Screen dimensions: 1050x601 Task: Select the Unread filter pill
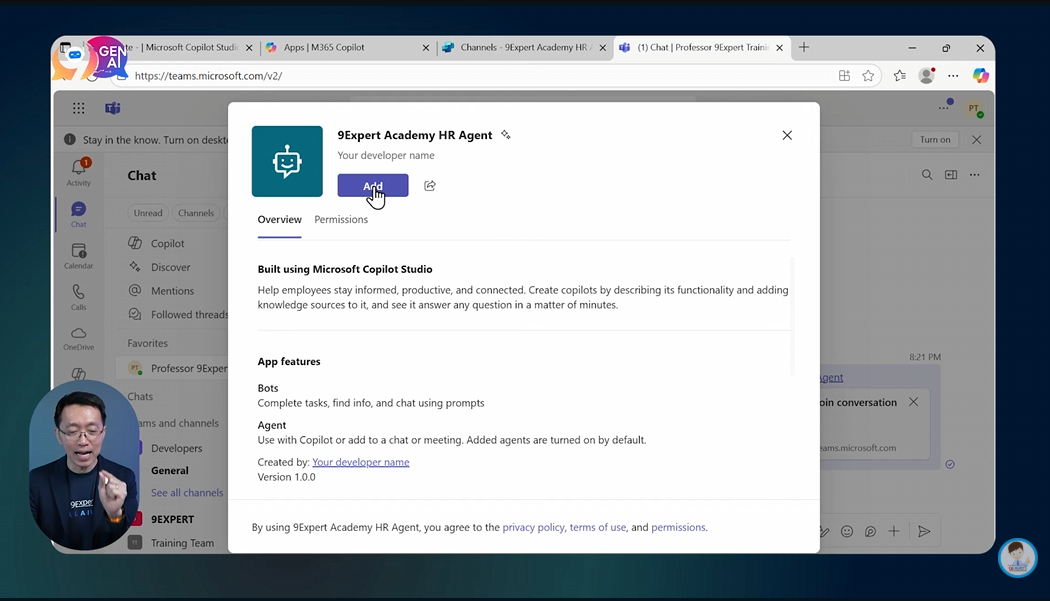click(147, 212)
